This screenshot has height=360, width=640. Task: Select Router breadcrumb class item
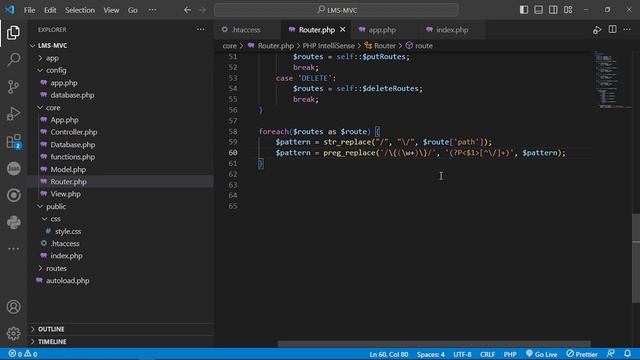click(380, 46)
